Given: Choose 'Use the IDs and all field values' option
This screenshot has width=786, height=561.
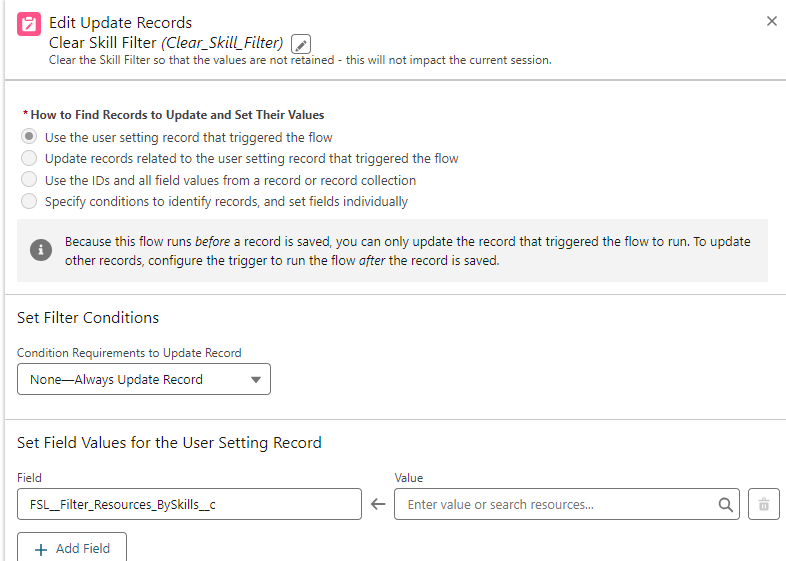Looking at the screenshot, I should pos(30,180).
